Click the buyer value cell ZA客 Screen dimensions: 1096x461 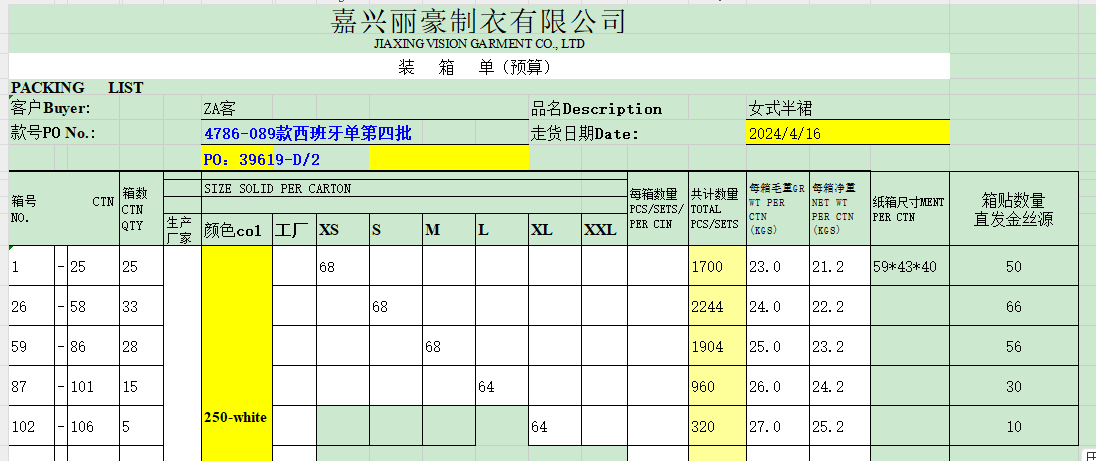220,109
